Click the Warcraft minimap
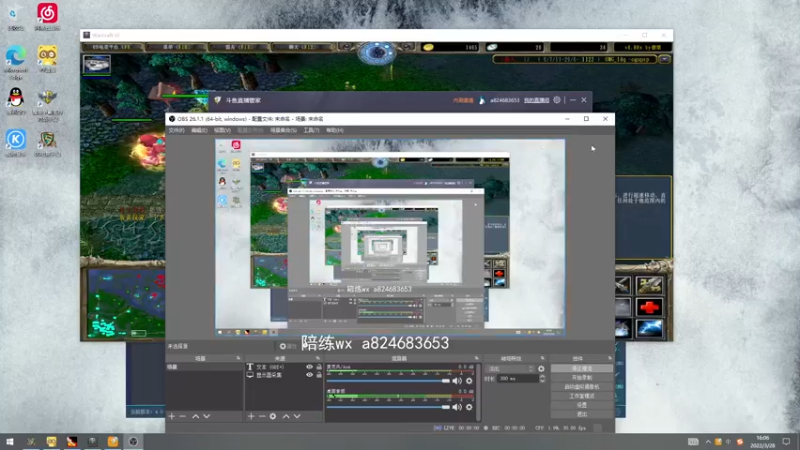The height and width of the screenshot is (450, 800). coord(127,303)
